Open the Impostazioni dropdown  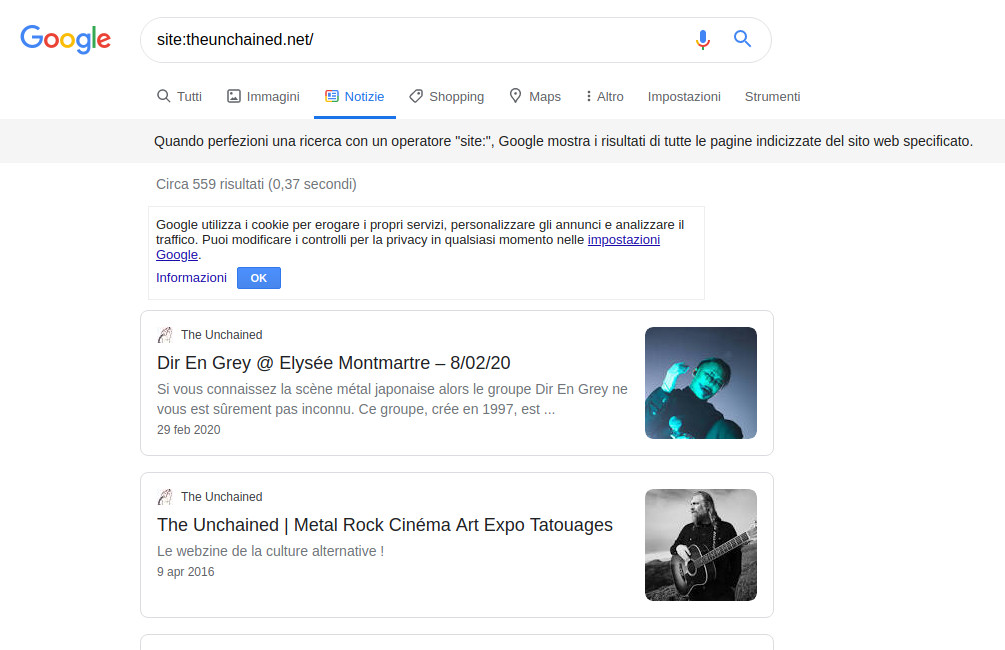click(684, 96)
